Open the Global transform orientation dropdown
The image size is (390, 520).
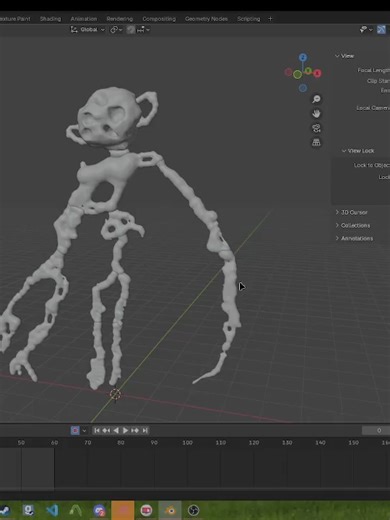[88, 30]
